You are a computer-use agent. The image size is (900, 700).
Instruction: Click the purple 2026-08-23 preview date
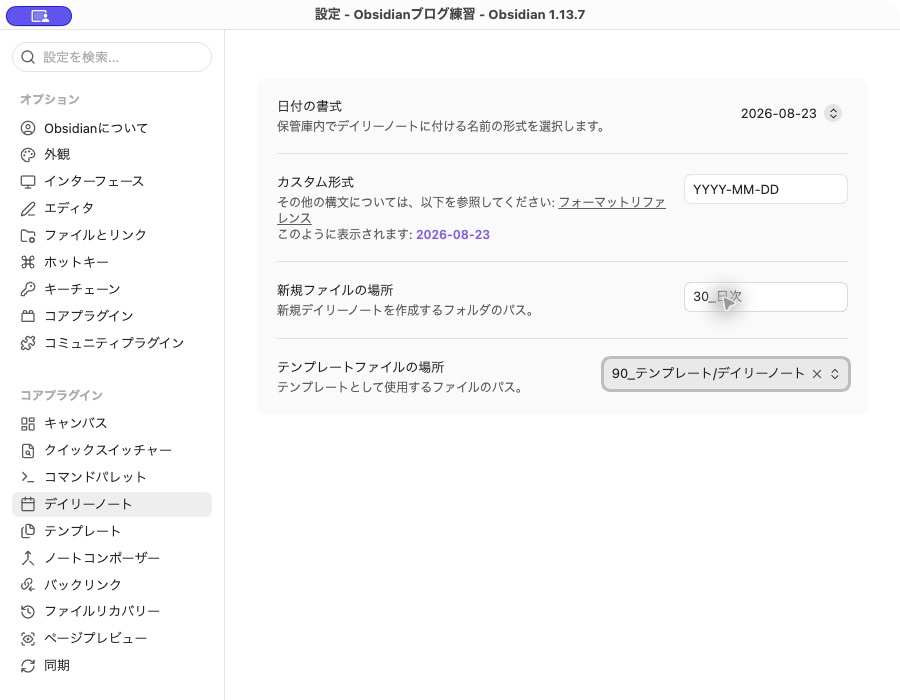(x=453, y=235)
